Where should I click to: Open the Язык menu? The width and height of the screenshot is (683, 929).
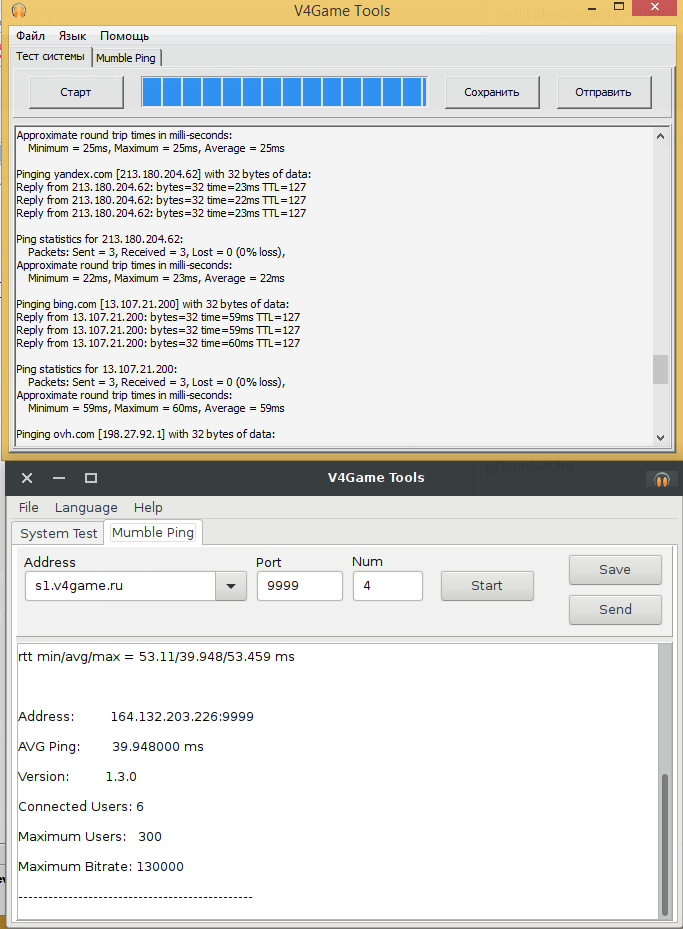(x=72, y=36)
